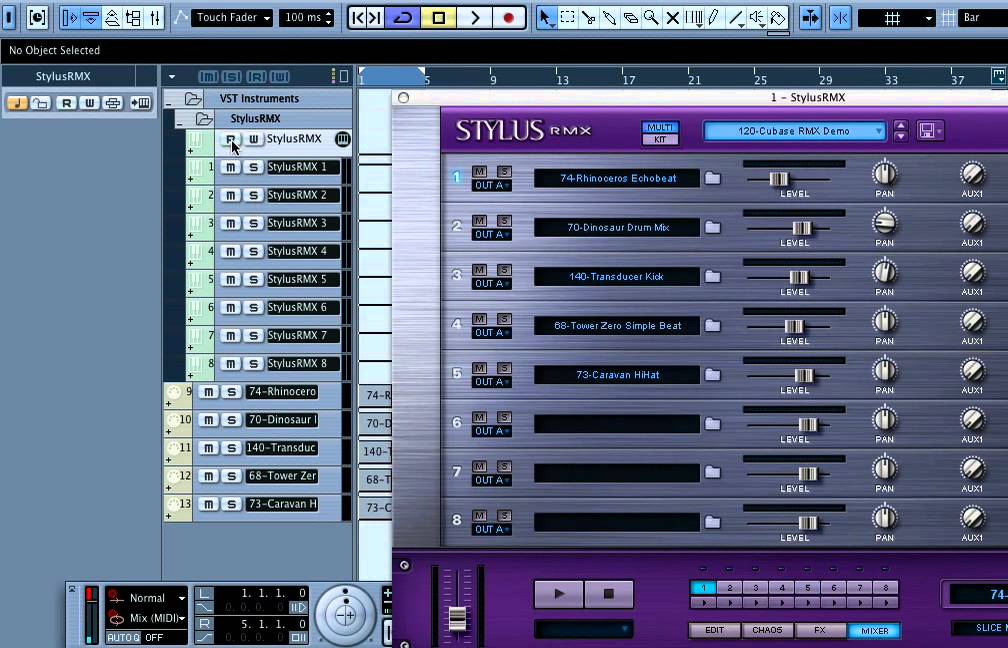Click the 100 ms return time stepper

328,17
